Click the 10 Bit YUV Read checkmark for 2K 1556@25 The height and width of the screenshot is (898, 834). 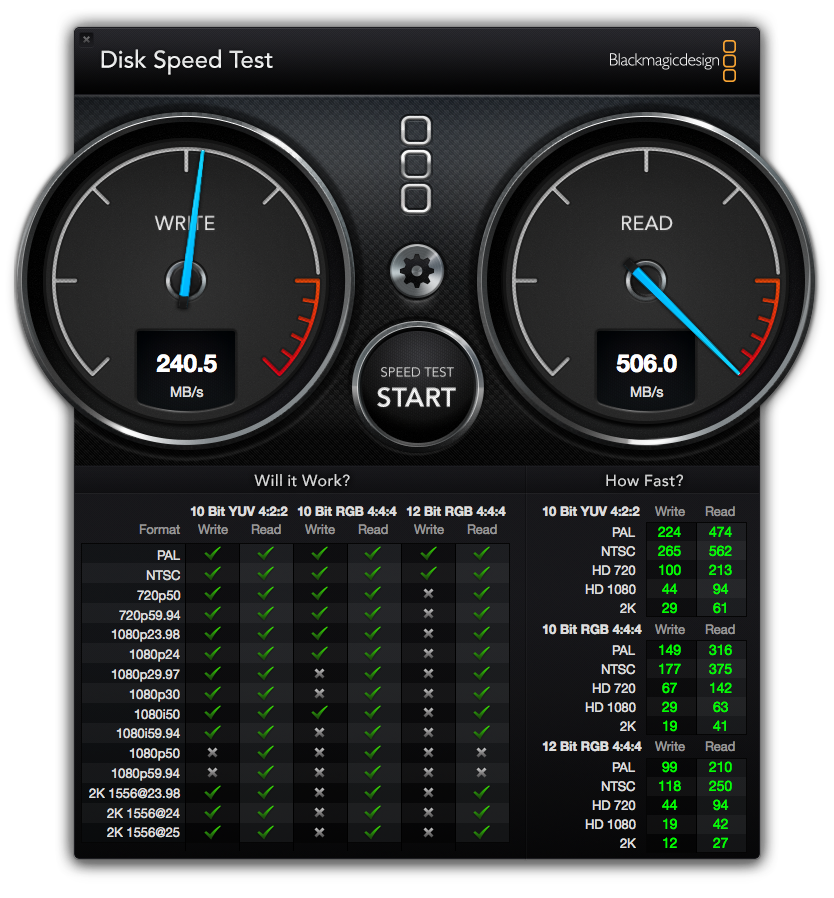266,832
